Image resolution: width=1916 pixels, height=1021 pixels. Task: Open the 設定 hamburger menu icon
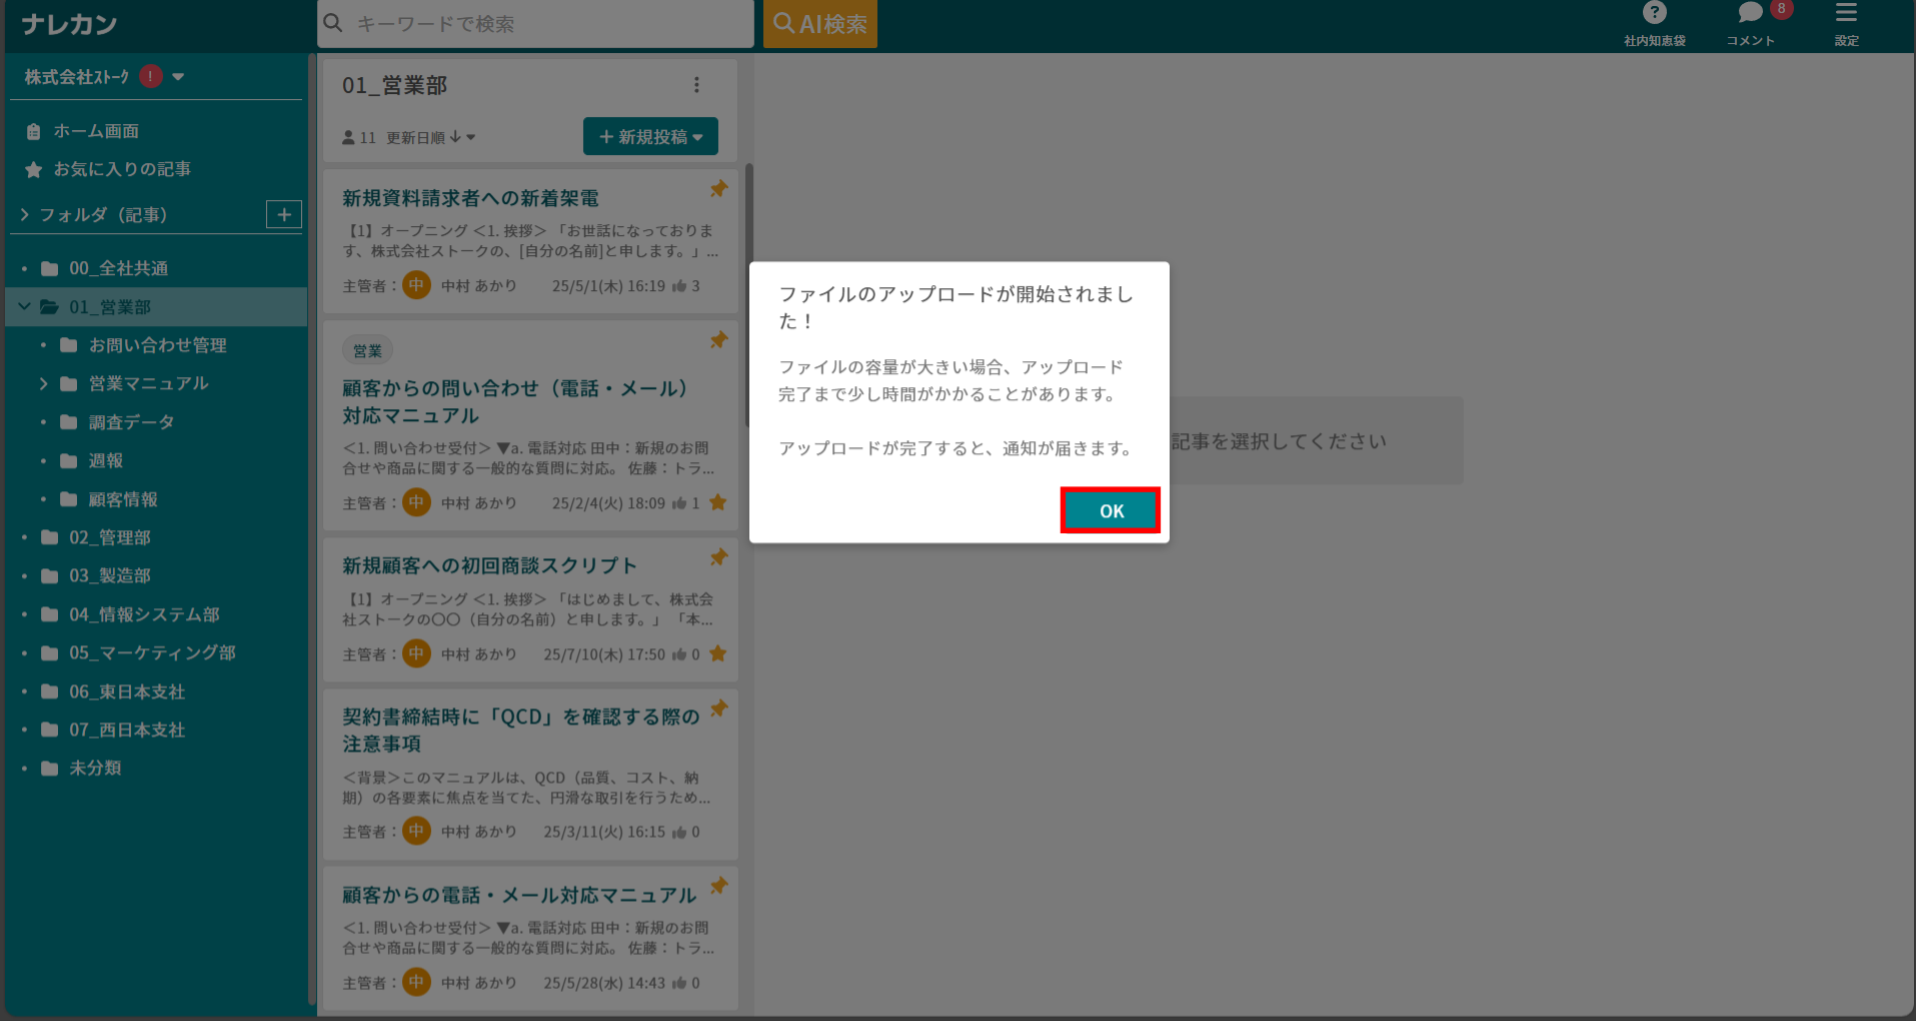pyautogui.click(x=1845, y=13)
